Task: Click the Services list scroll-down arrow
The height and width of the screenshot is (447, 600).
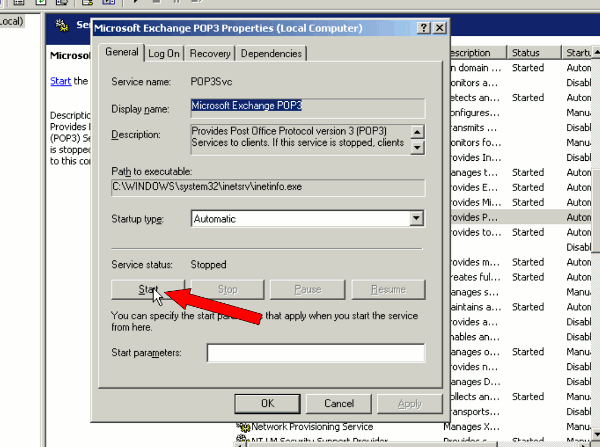Action: (596, 434)
